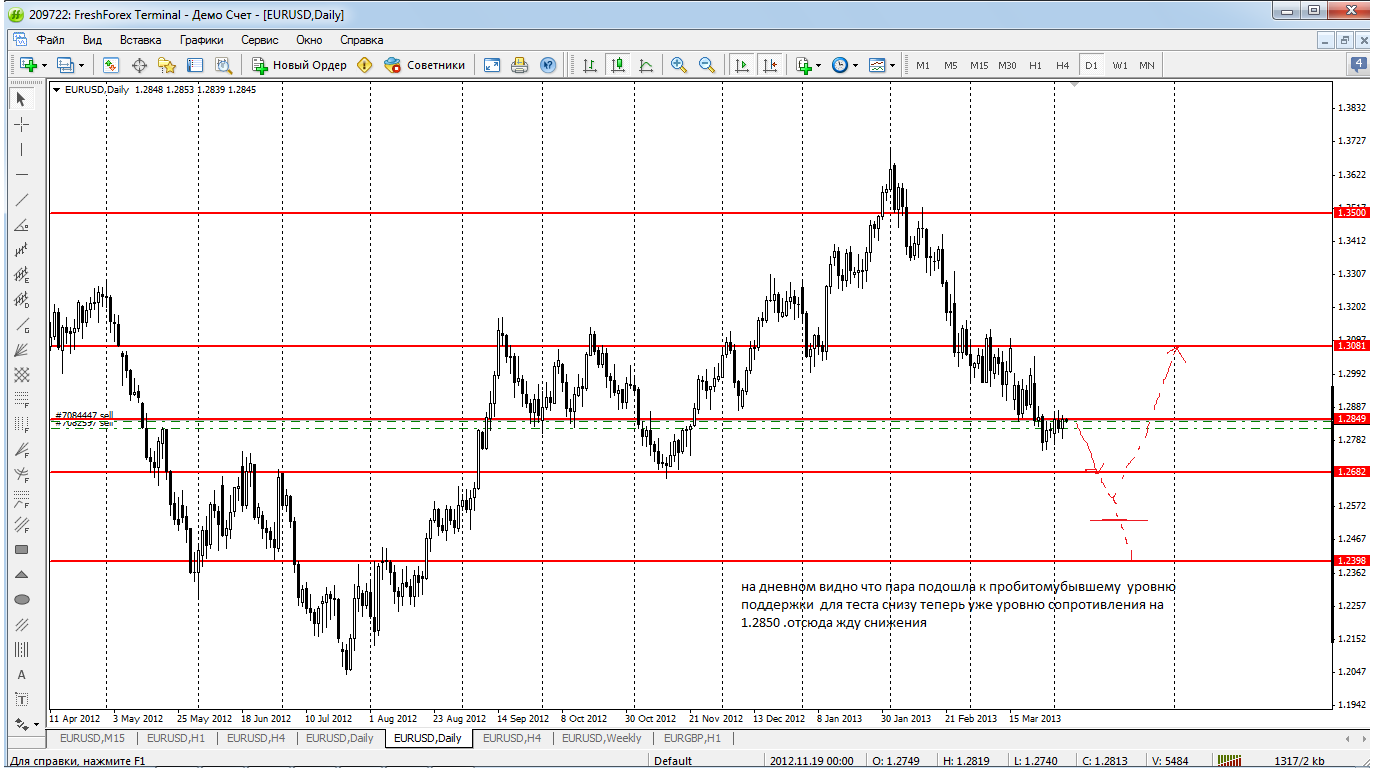Expand the Templates dropdown arrow
1382x778 pixels.
(x=892, y=66)
